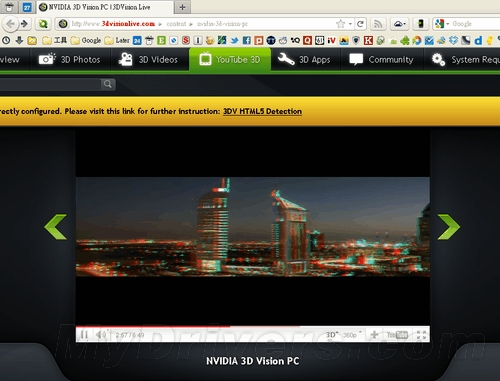
Task: Click the RSS feed subscribe button
Action: pos(378,24)
